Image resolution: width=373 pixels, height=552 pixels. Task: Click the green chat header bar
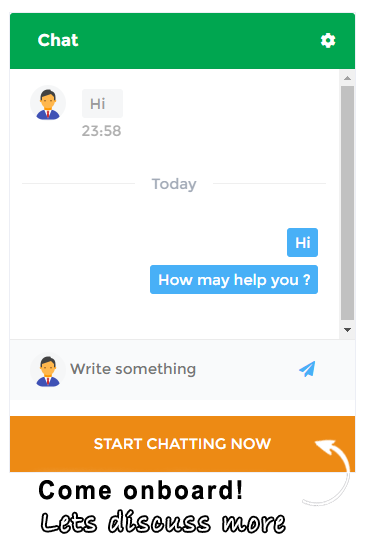point(182,41)
